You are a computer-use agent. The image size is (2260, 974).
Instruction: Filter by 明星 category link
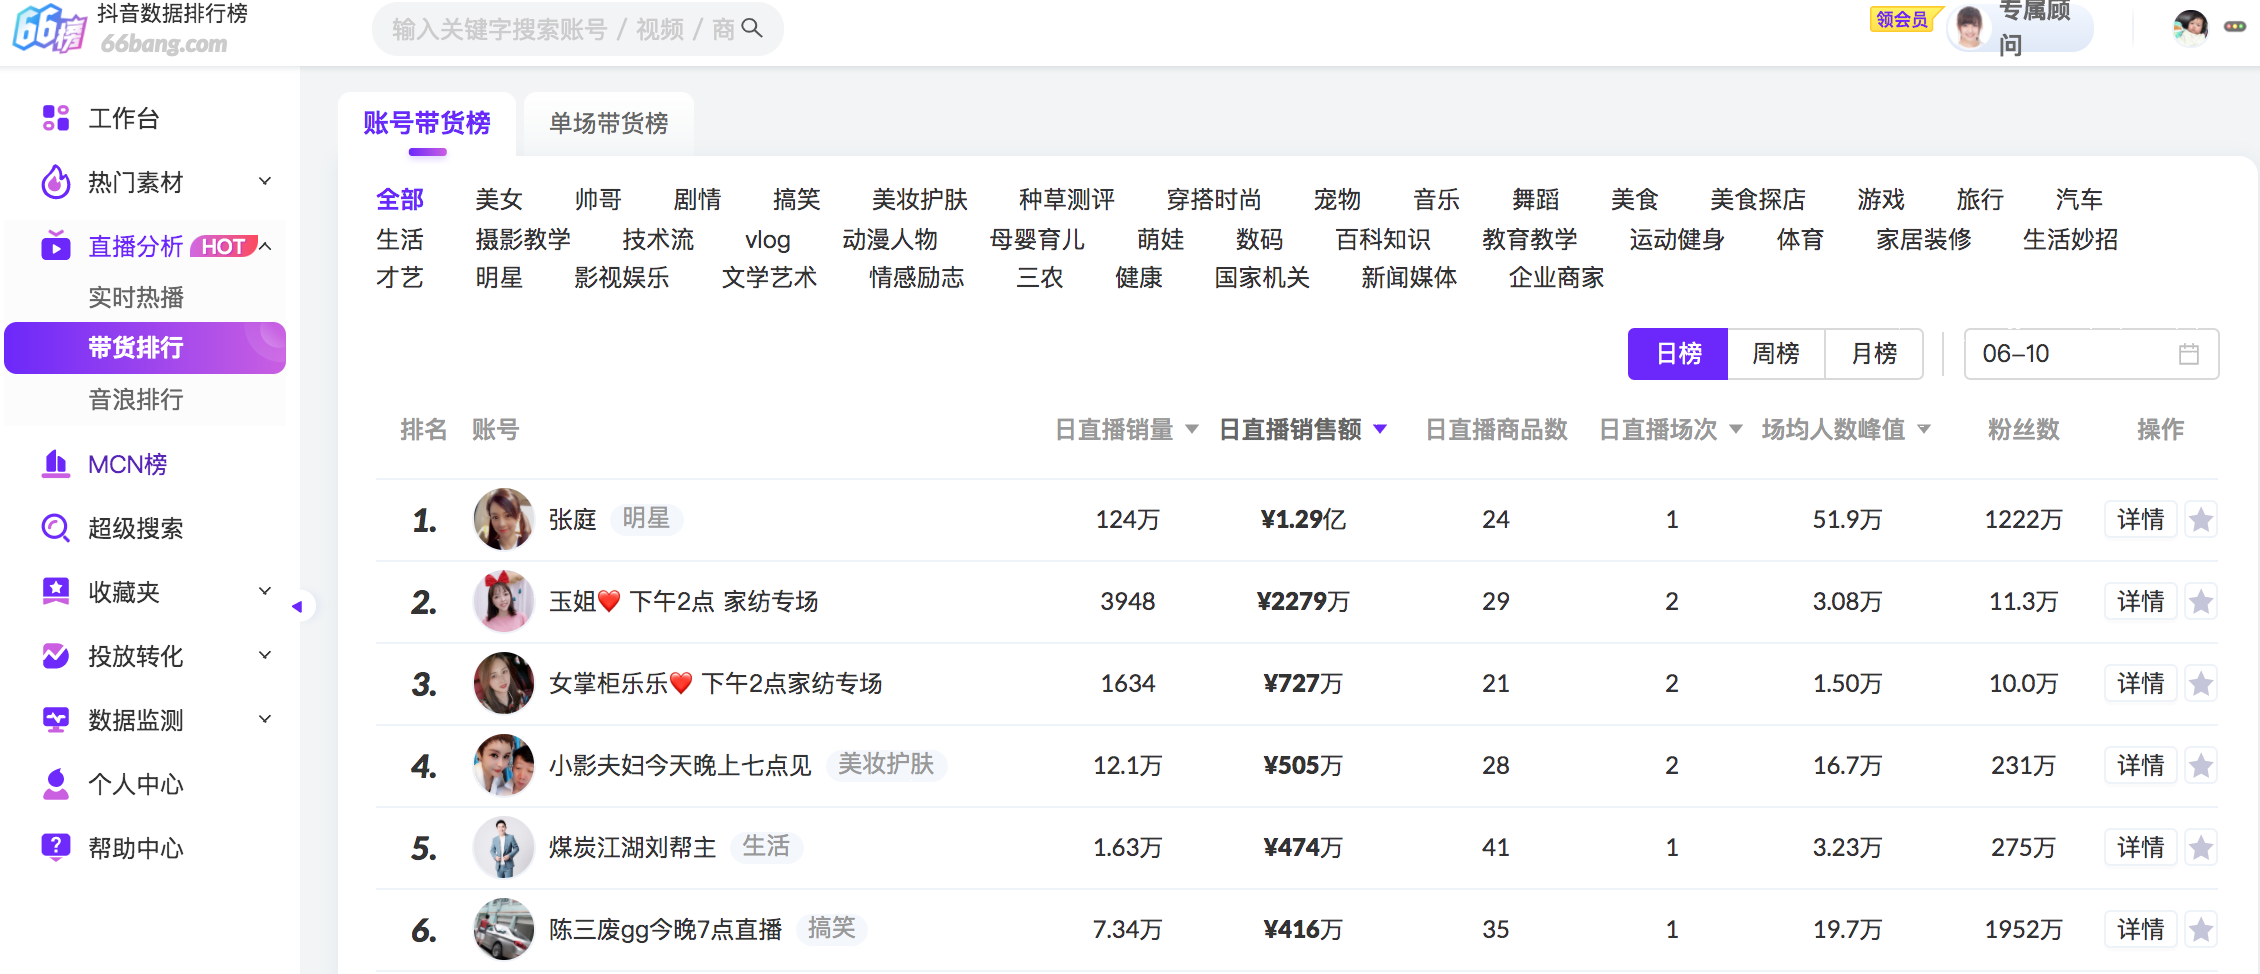coord(499,277)
